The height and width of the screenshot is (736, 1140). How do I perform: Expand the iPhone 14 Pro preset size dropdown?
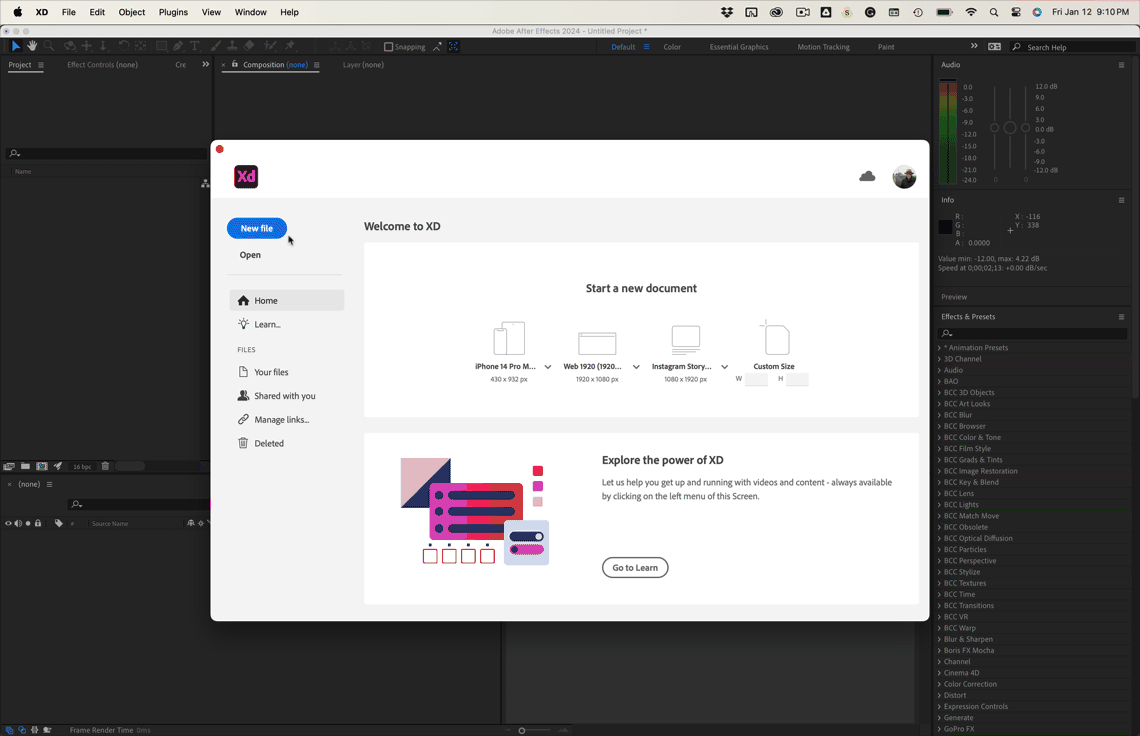coord(547,367)
